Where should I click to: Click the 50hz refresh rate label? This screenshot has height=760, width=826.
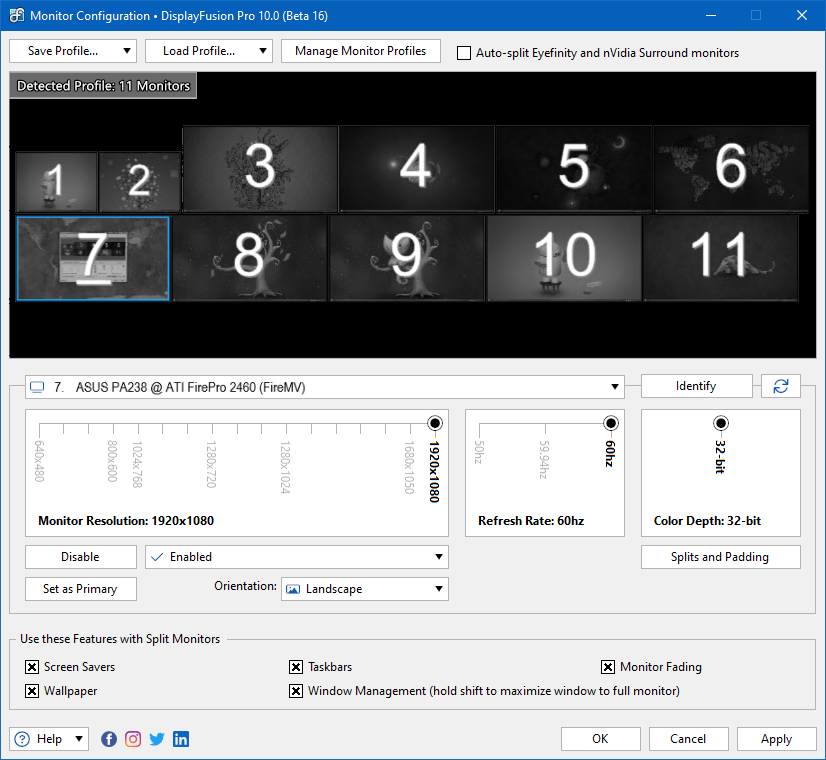478,452
